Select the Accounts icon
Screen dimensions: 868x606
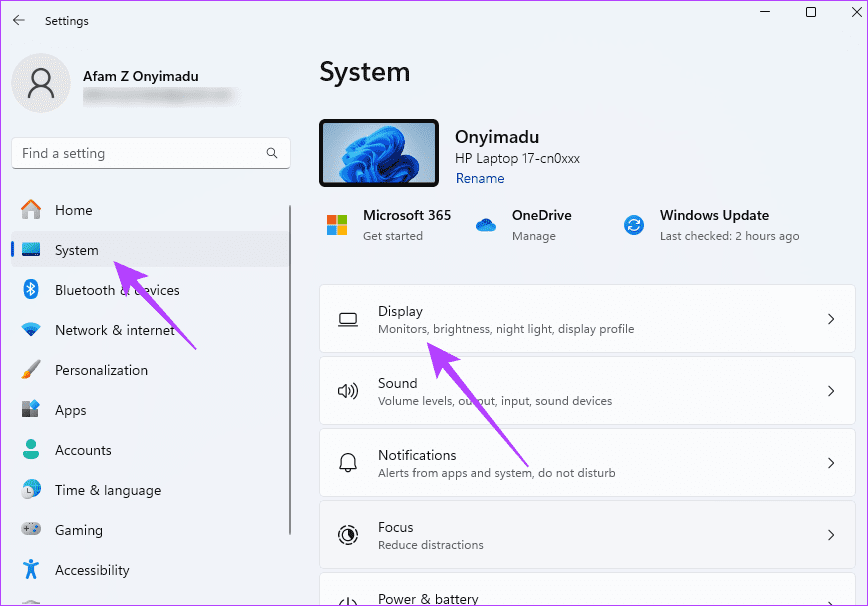31,450
